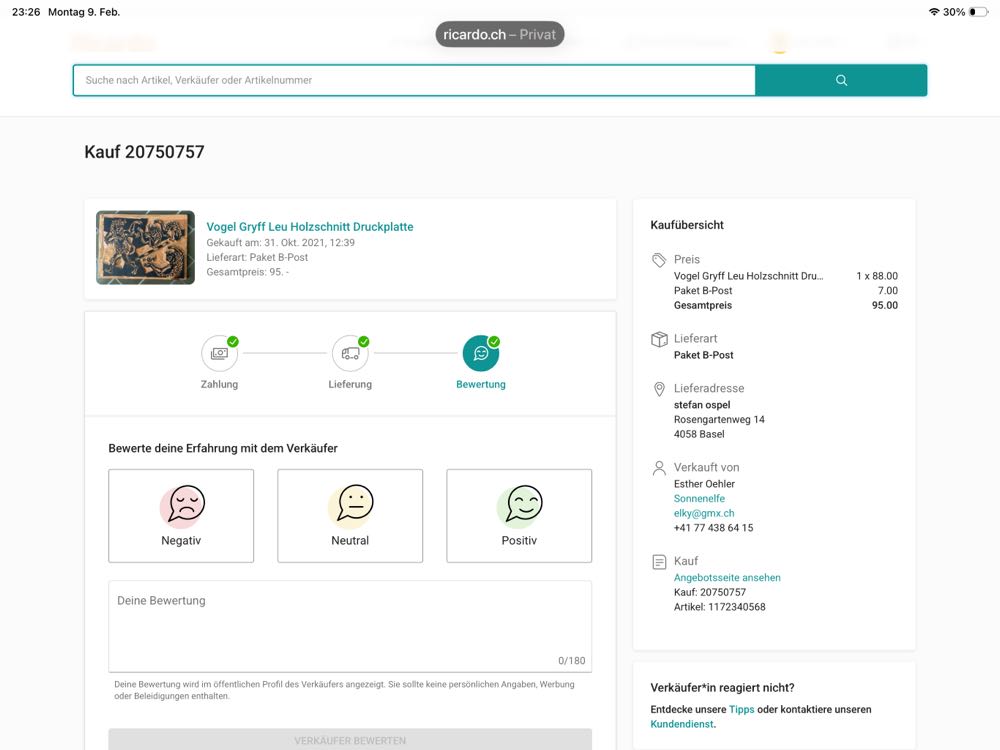The image size is (1000, 750).
Task: Click the package icon beside Lieferart
Action: point(659,339)
